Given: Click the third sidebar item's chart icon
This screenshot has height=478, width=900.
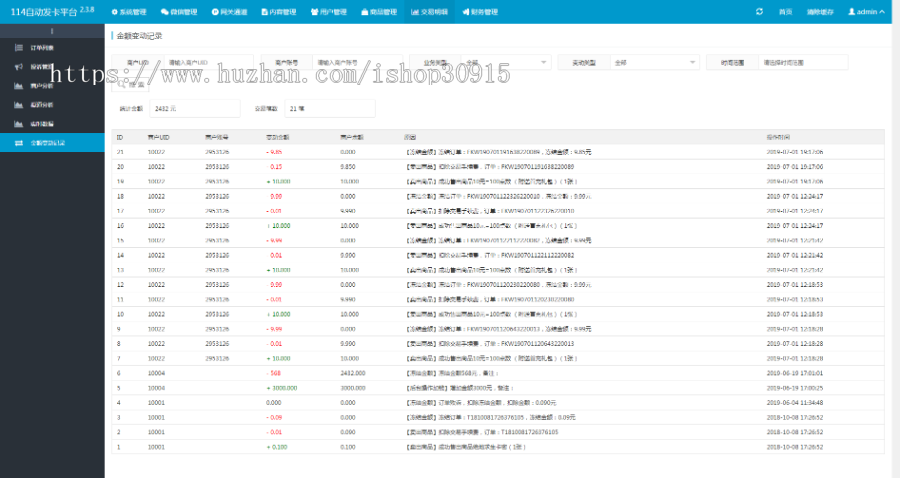Looking at the screenshot, I should (19, 85).
